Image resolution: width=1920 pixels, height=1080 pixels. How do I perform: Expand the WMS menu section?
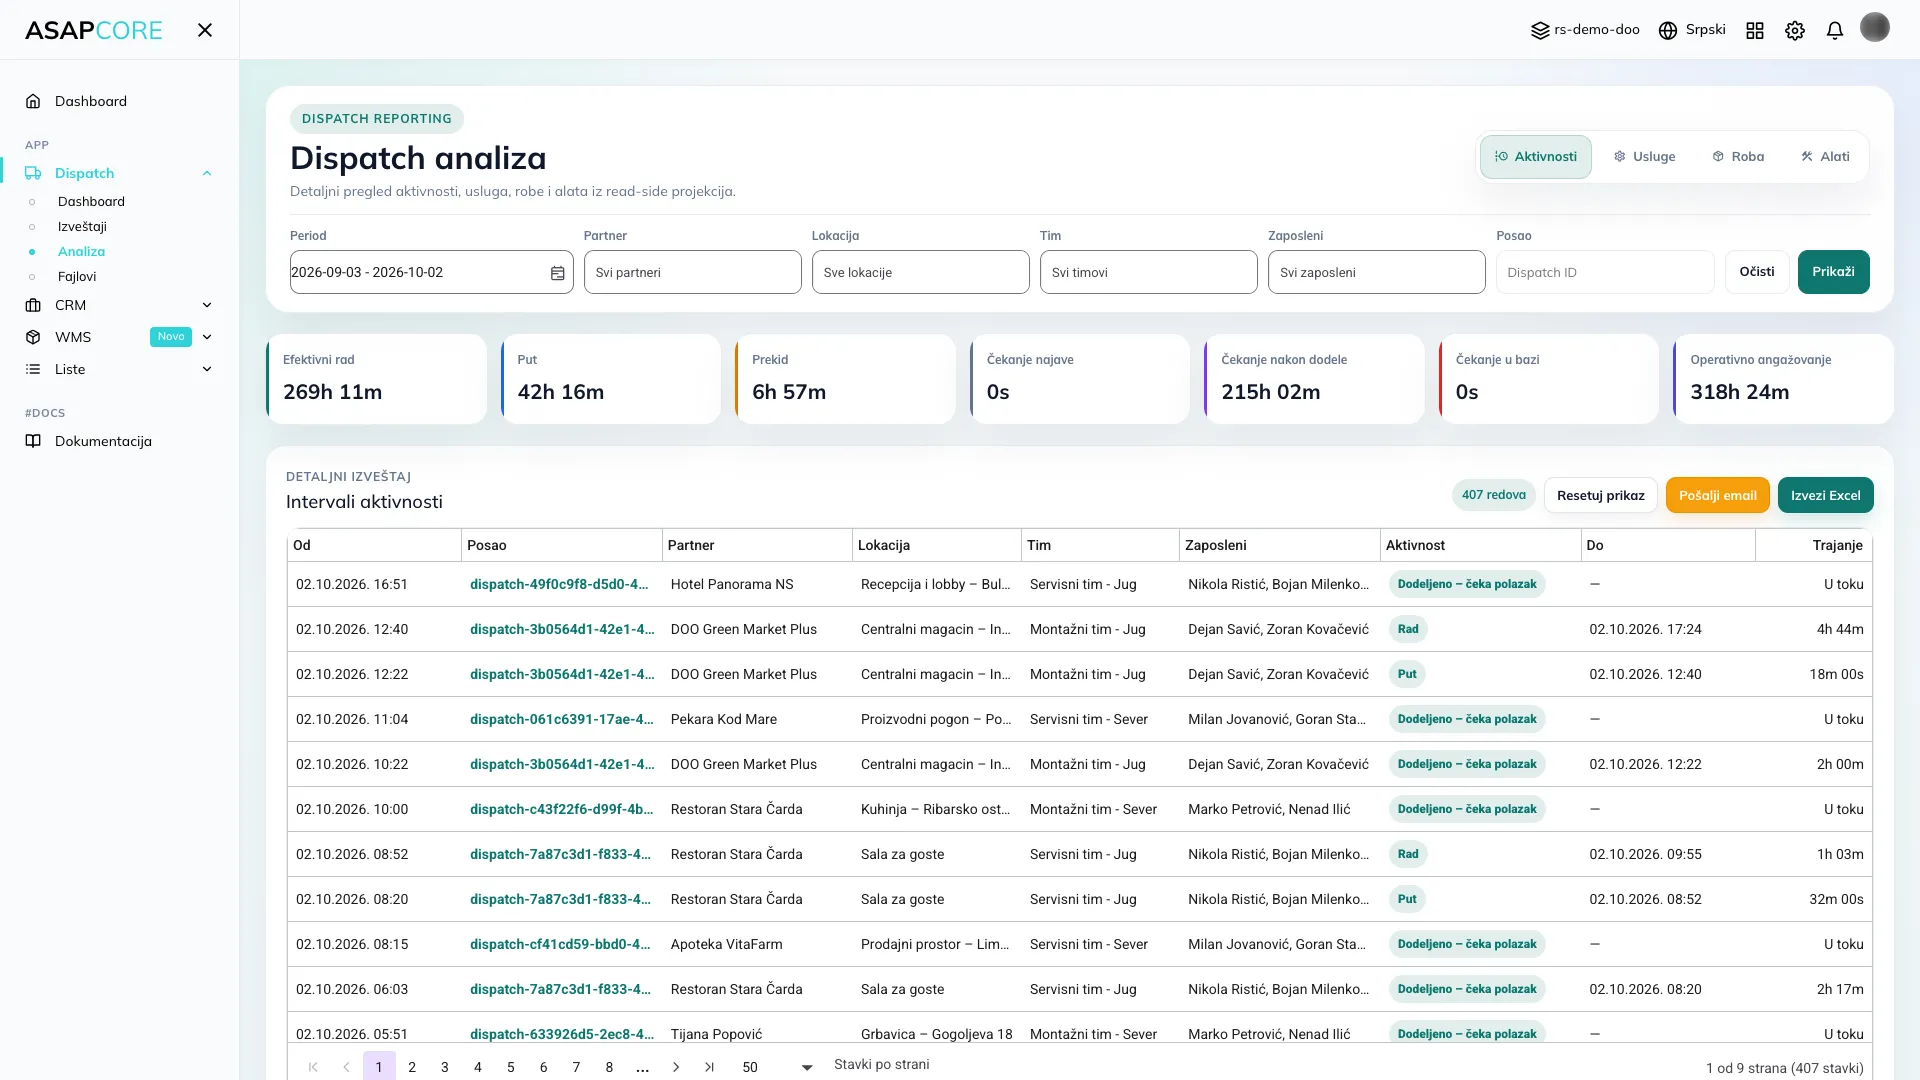pos(207,337)
